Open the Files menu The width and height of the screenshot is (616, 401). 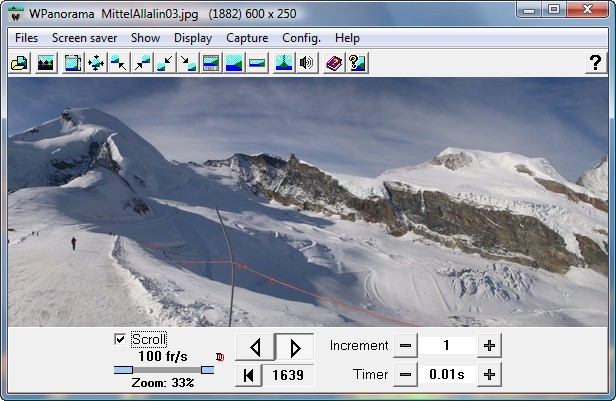point(27,38)
